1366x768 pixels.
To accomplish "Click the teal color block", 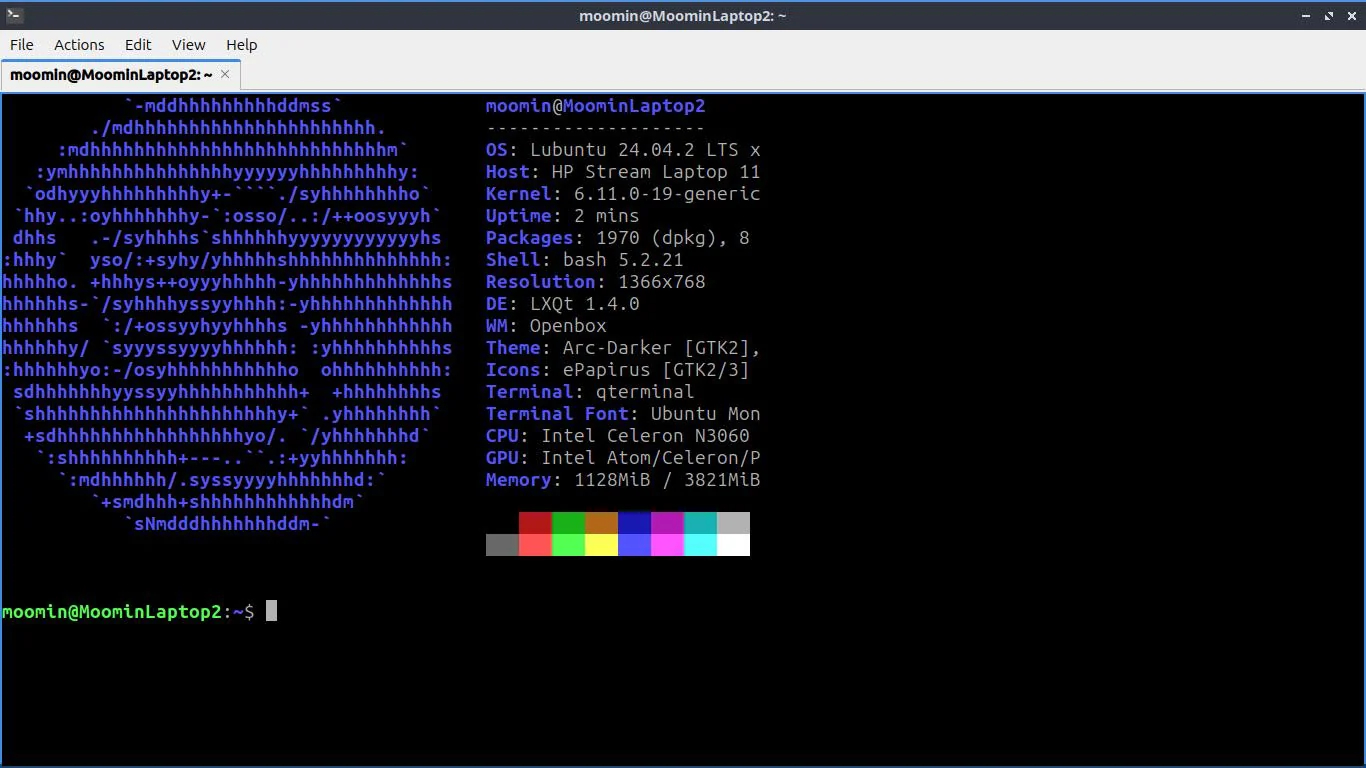I will (x=700, y=523).
